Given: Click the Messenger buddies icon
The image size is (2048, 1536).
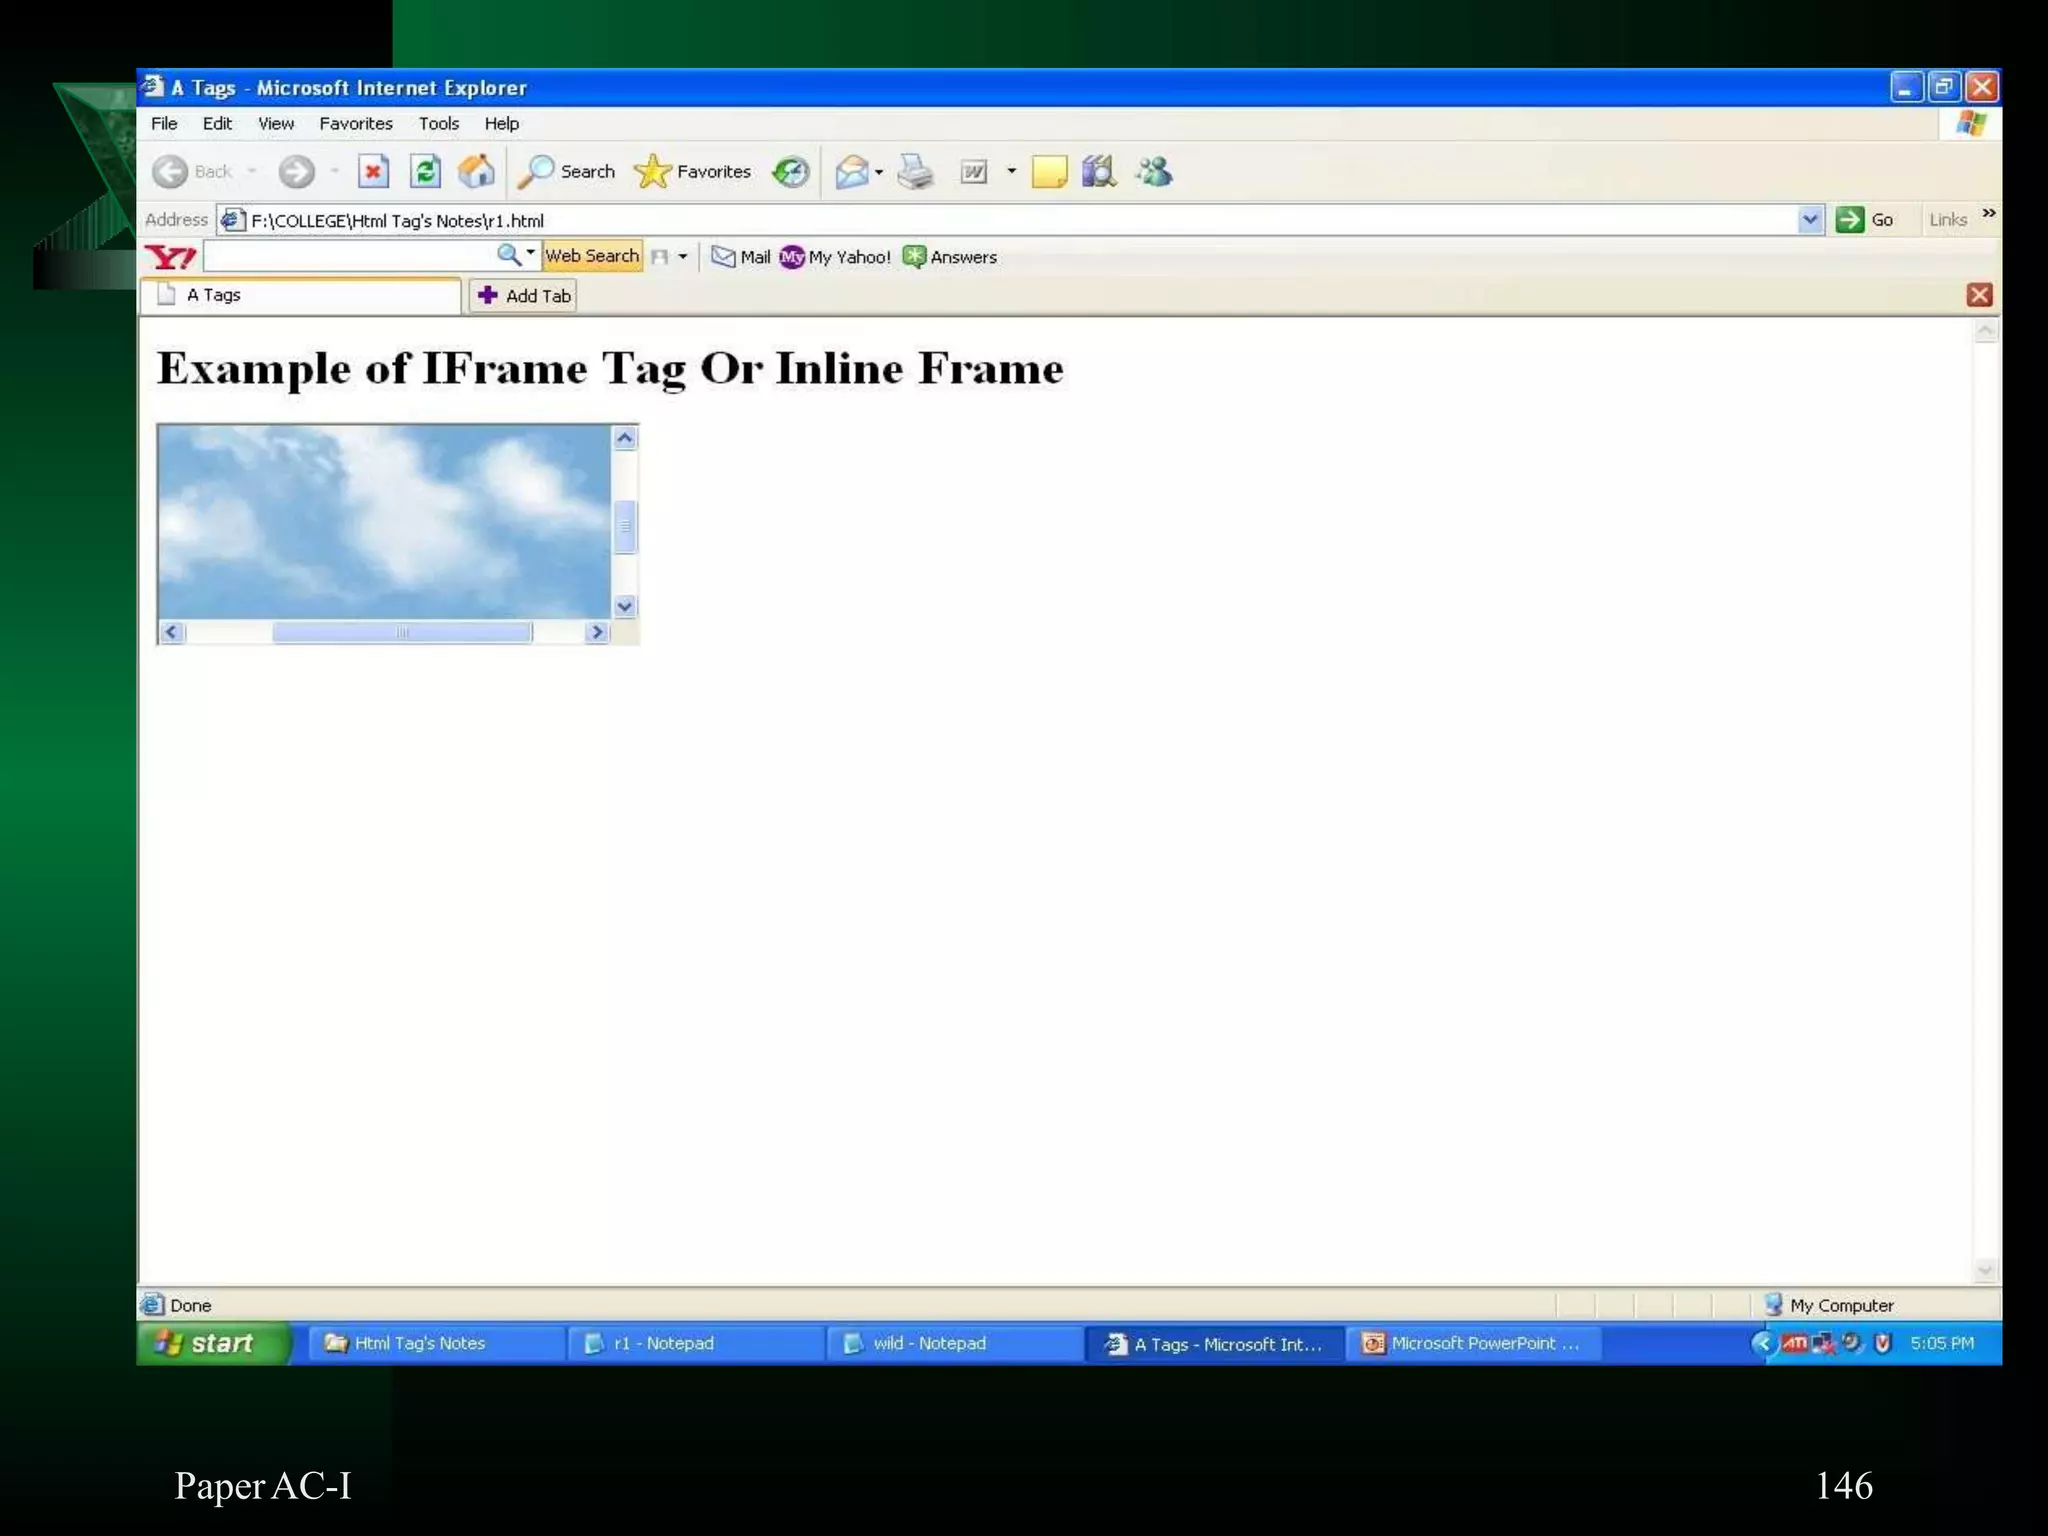Looking at the screenshot, I should pos(1154,172).
